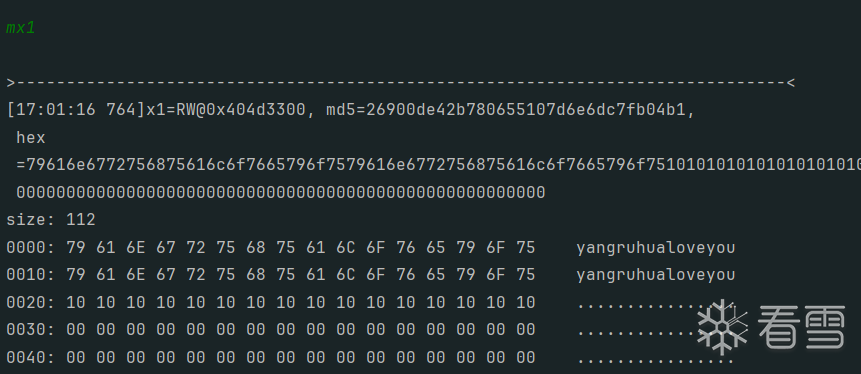
Task: Click the md5 hash value 26900de42b78…
Action: point(526,110)
